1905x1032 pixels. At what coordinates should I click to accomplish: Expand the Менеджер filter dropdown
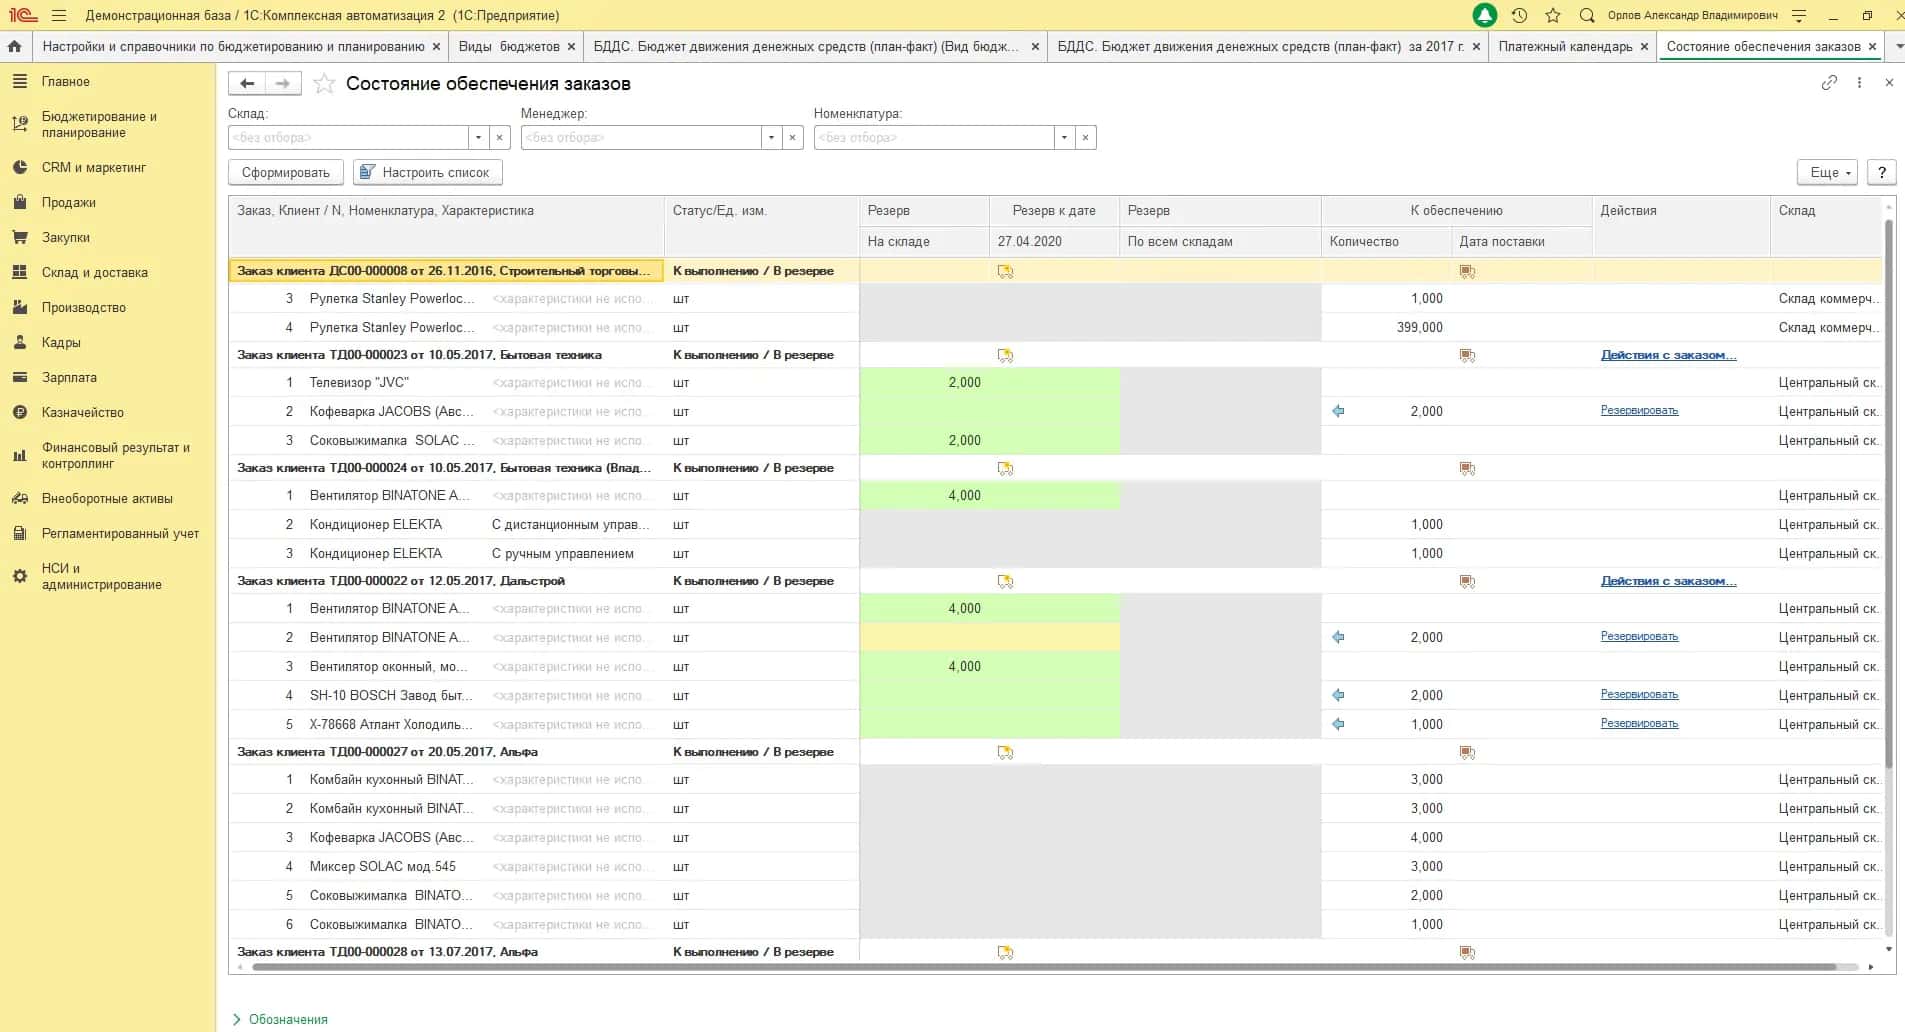772,137
